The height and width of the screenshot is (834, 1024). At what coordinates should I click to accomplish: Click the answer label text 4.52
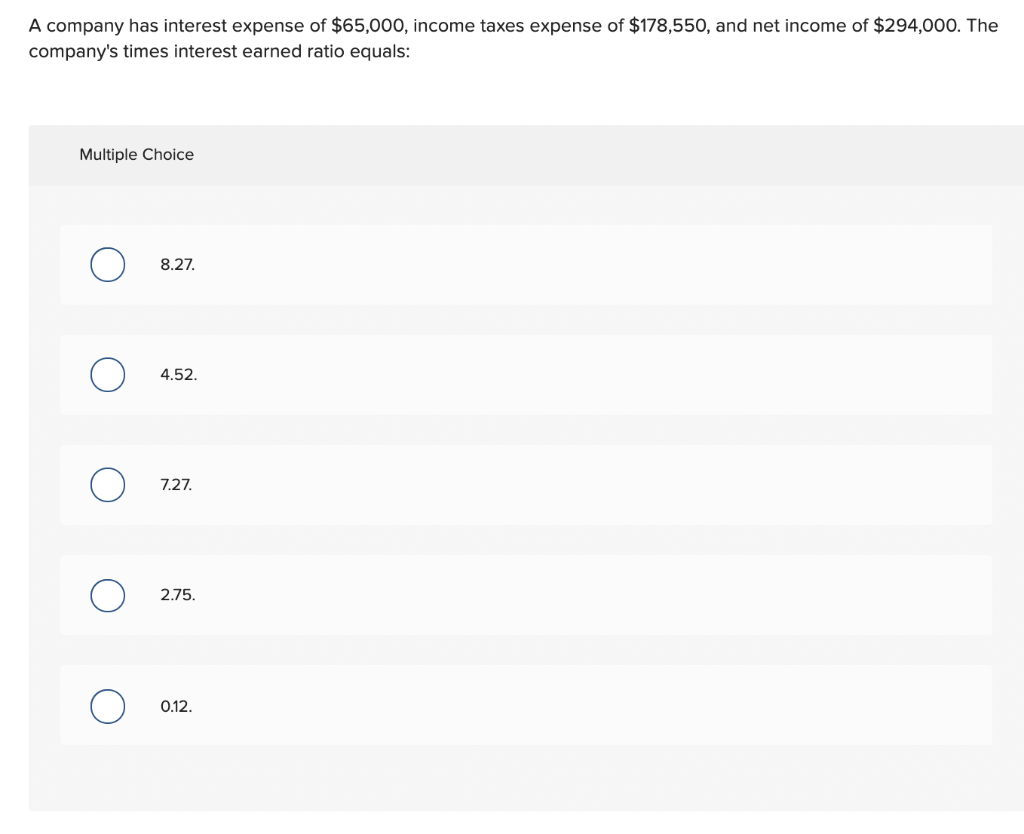click(x=178, y=375)
